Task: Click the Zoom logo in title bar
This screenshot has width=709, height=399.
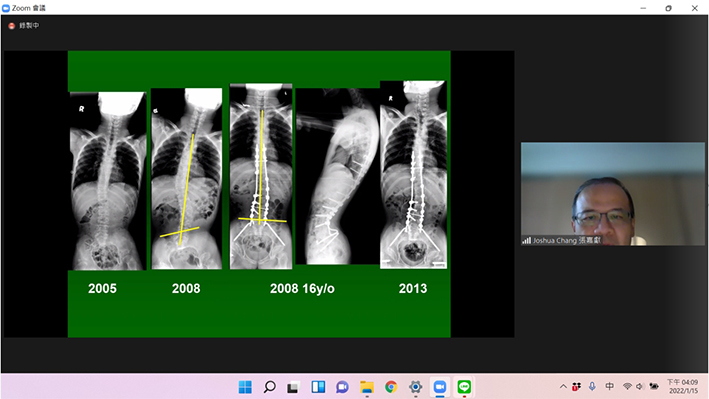Action: point(6,8)
